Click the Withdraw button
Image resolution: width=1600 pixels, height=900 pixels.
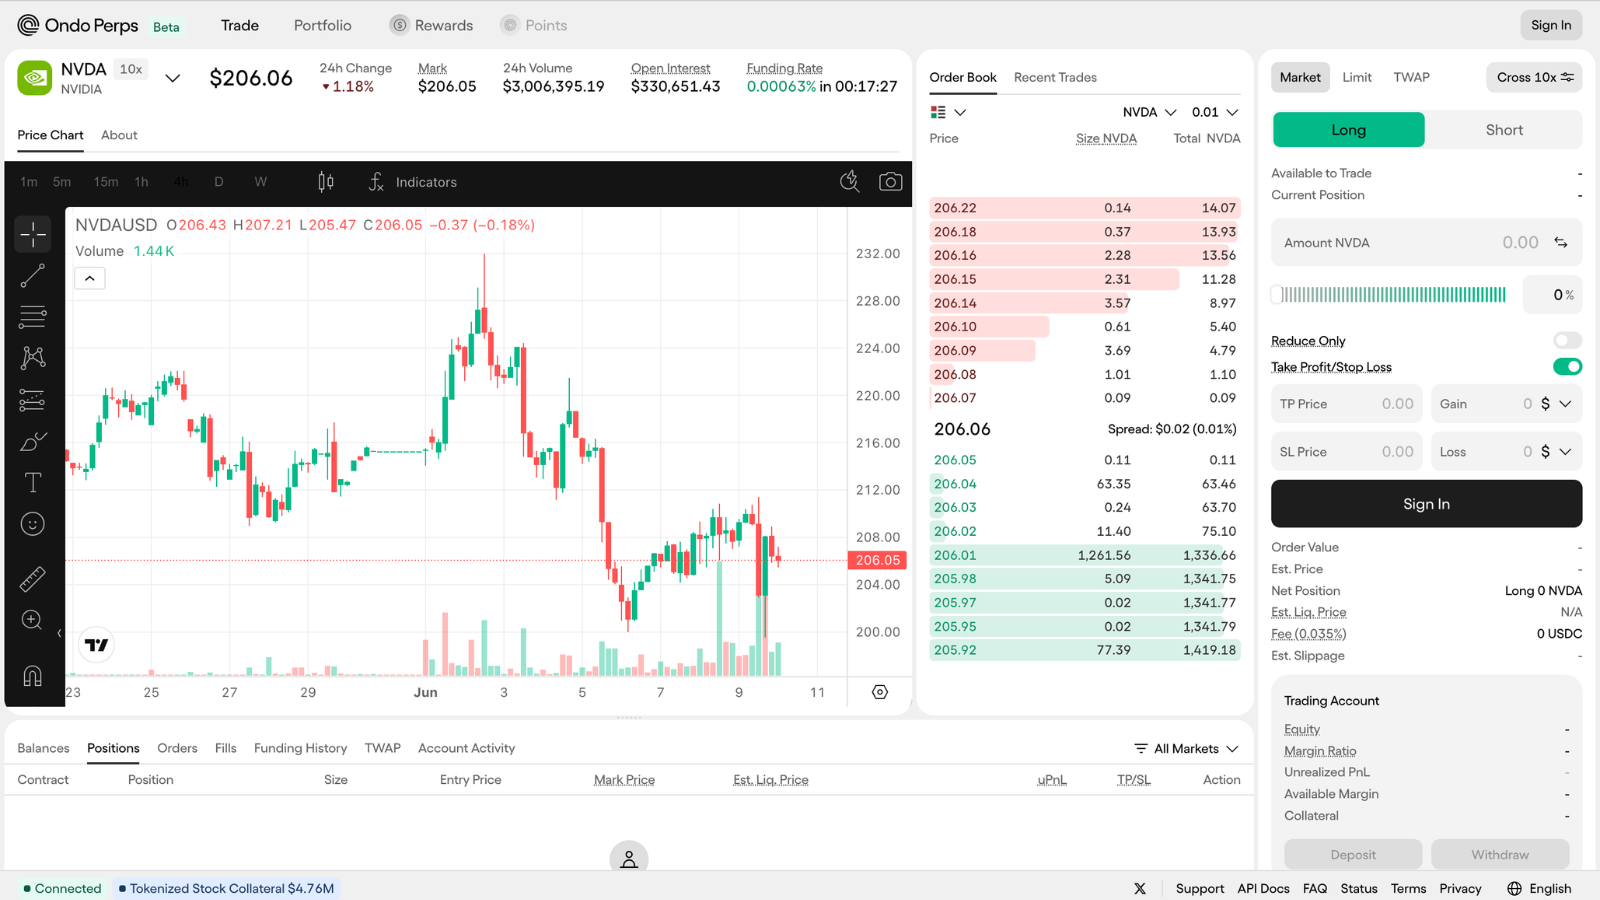click(1500, 855)
